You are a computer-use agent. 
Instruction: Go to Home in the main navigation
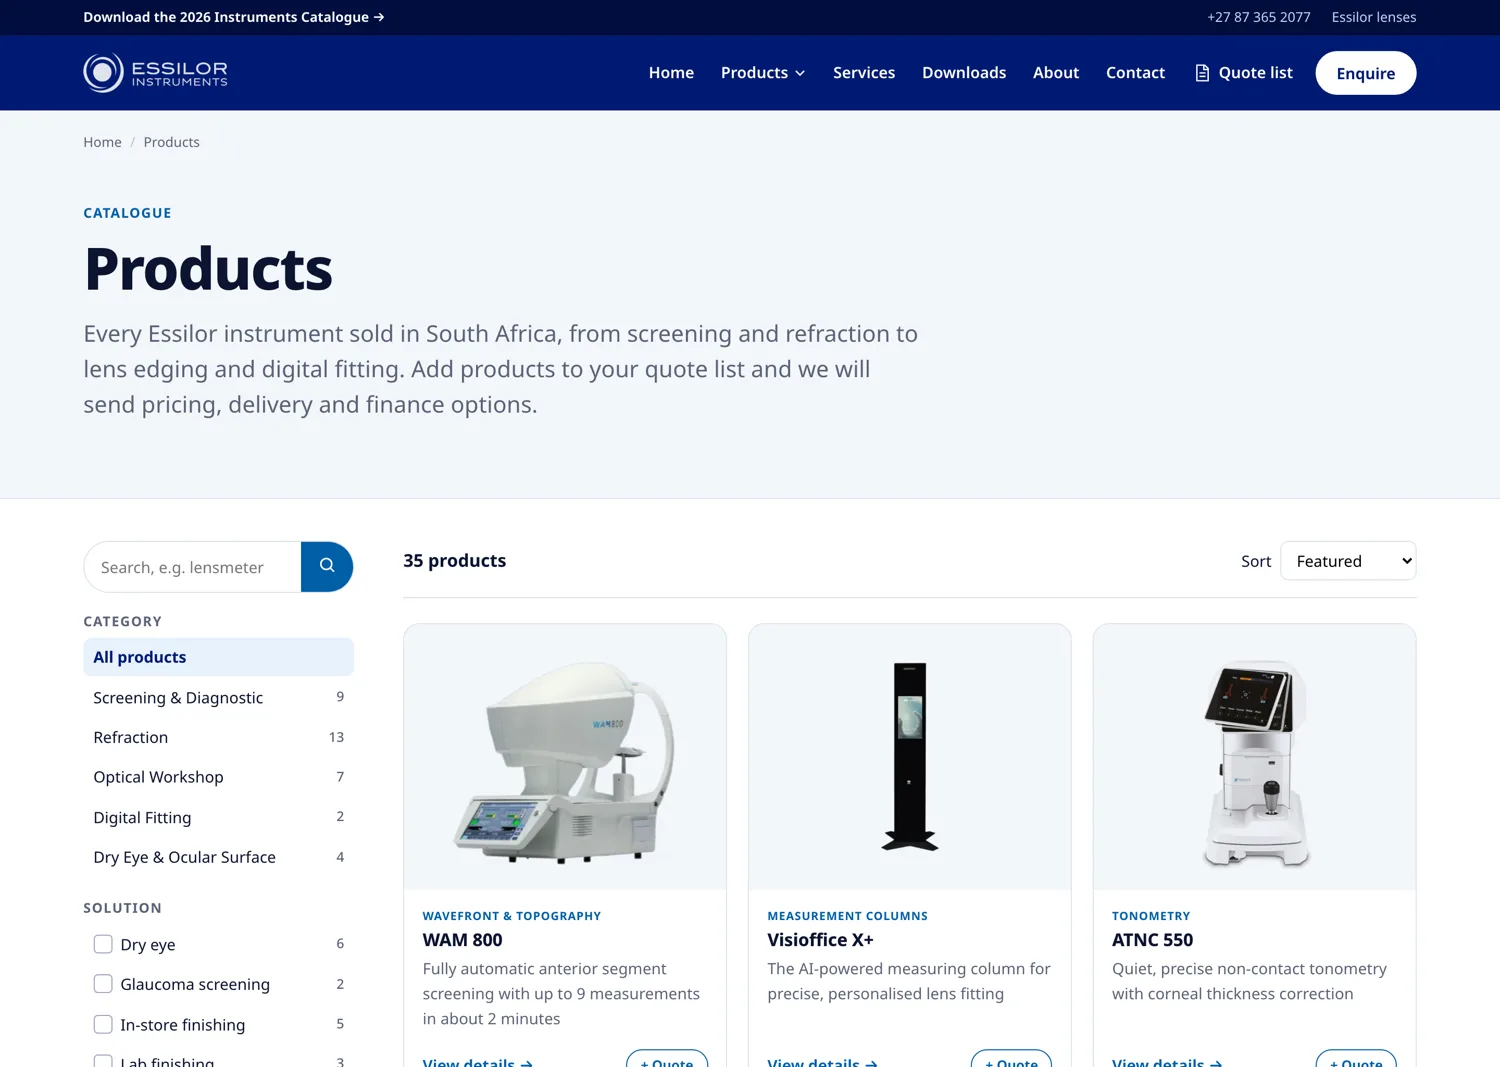point(671,73)
